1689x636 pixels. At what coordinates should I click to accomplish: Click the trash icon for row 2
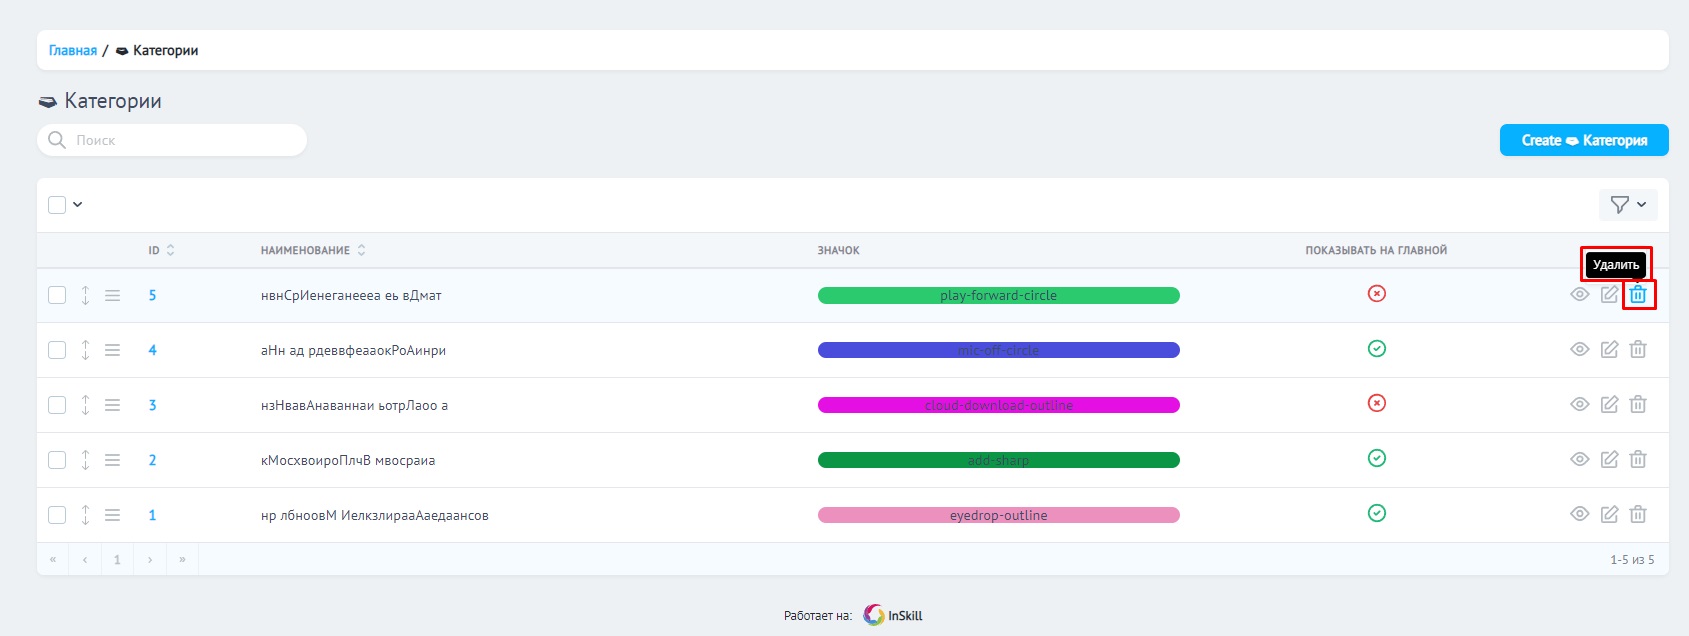[x=1638, y=460]
